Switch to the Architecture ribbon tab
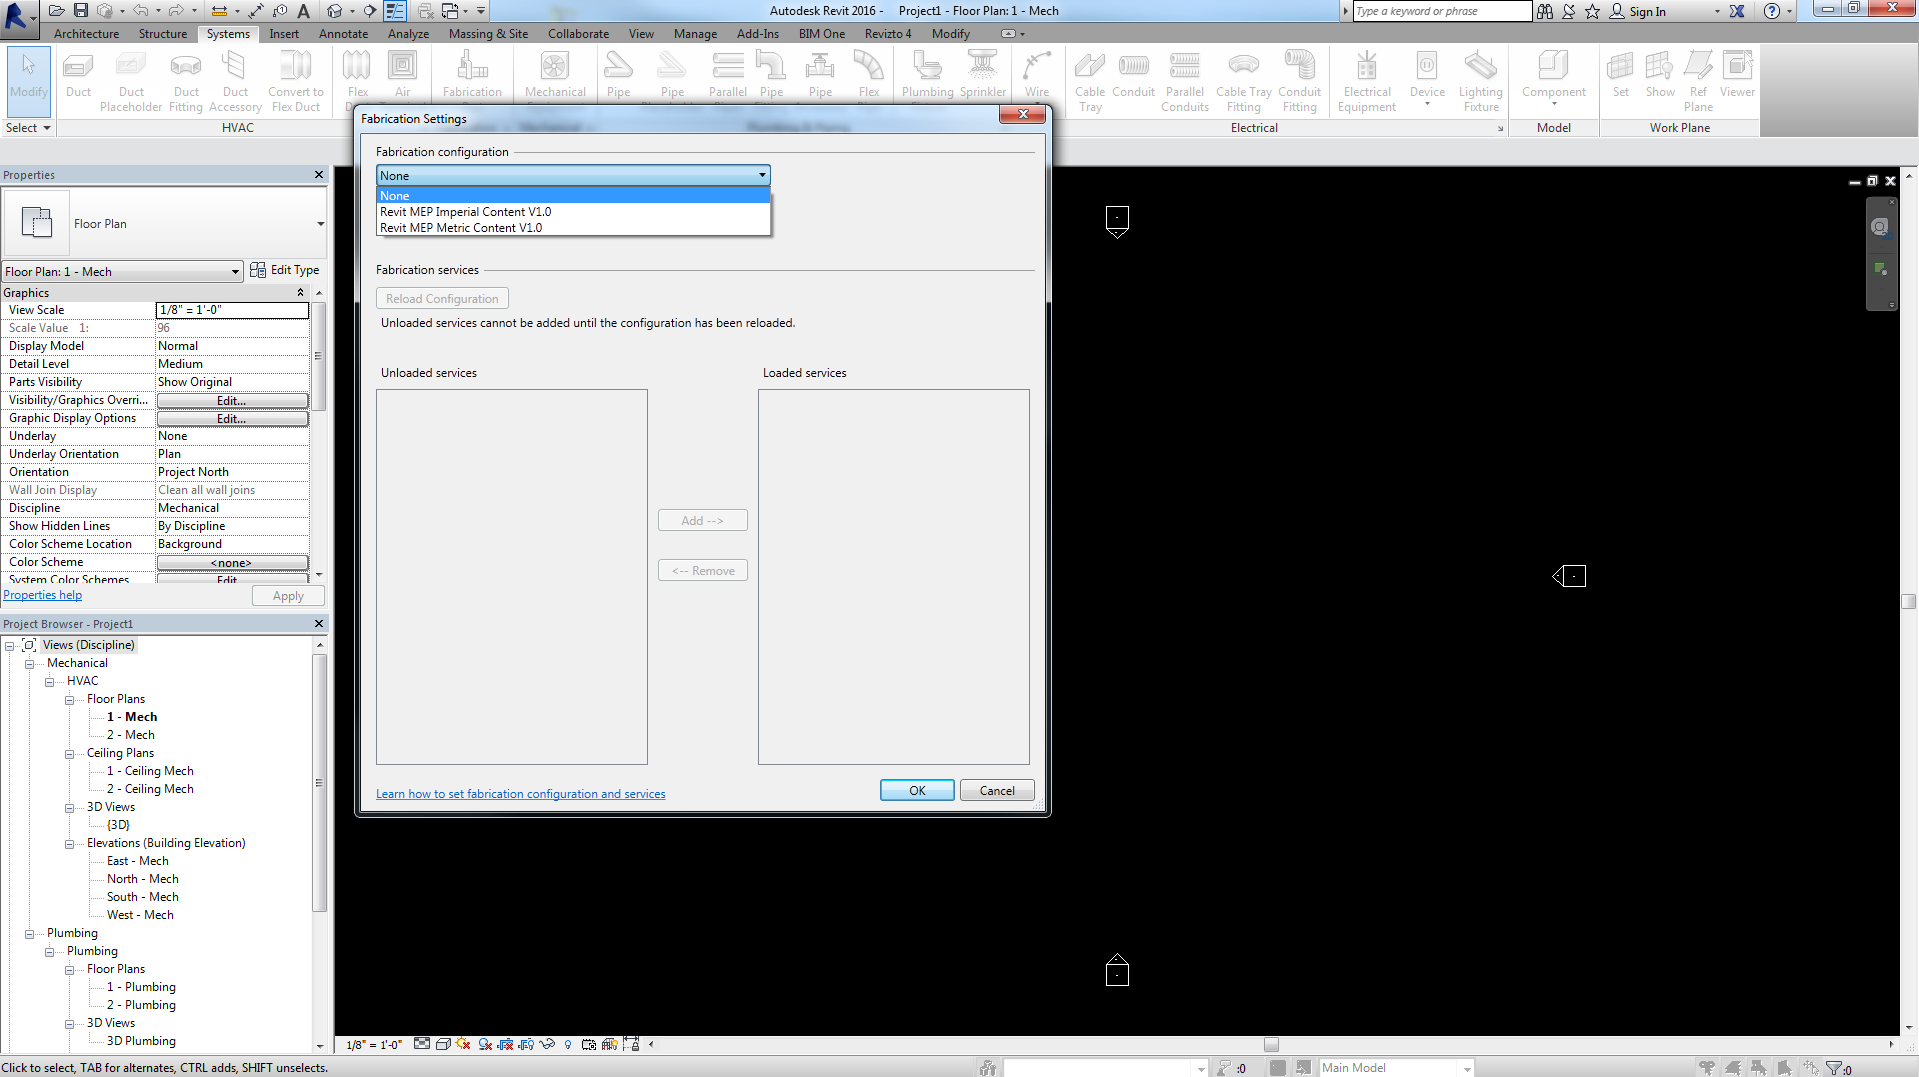1919x1077 pixels. pyautogui.click(x=86, y=33)
